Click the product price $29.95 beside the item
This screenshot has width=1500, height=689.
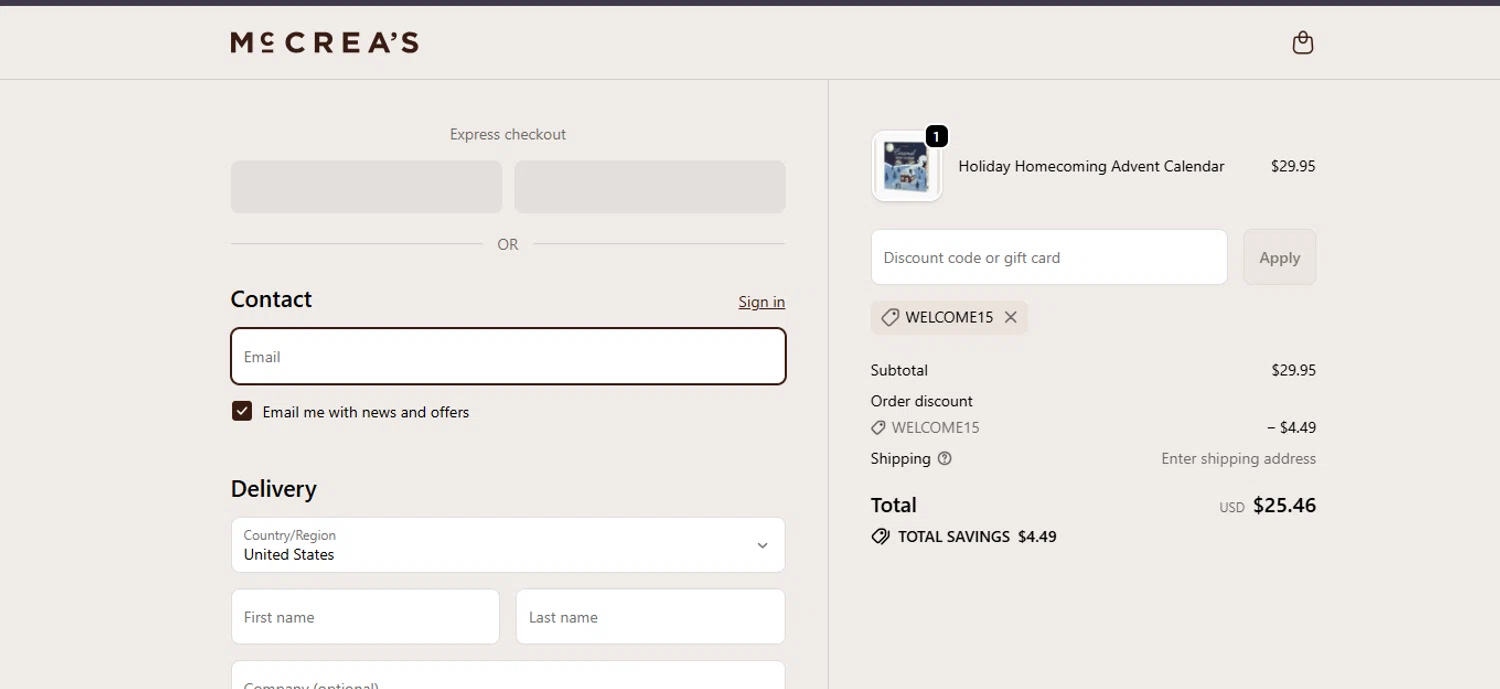tap(1293, 166)
